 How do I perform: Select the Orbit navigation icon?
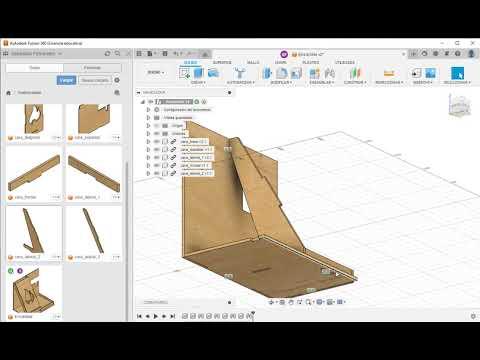click(271, 302)
